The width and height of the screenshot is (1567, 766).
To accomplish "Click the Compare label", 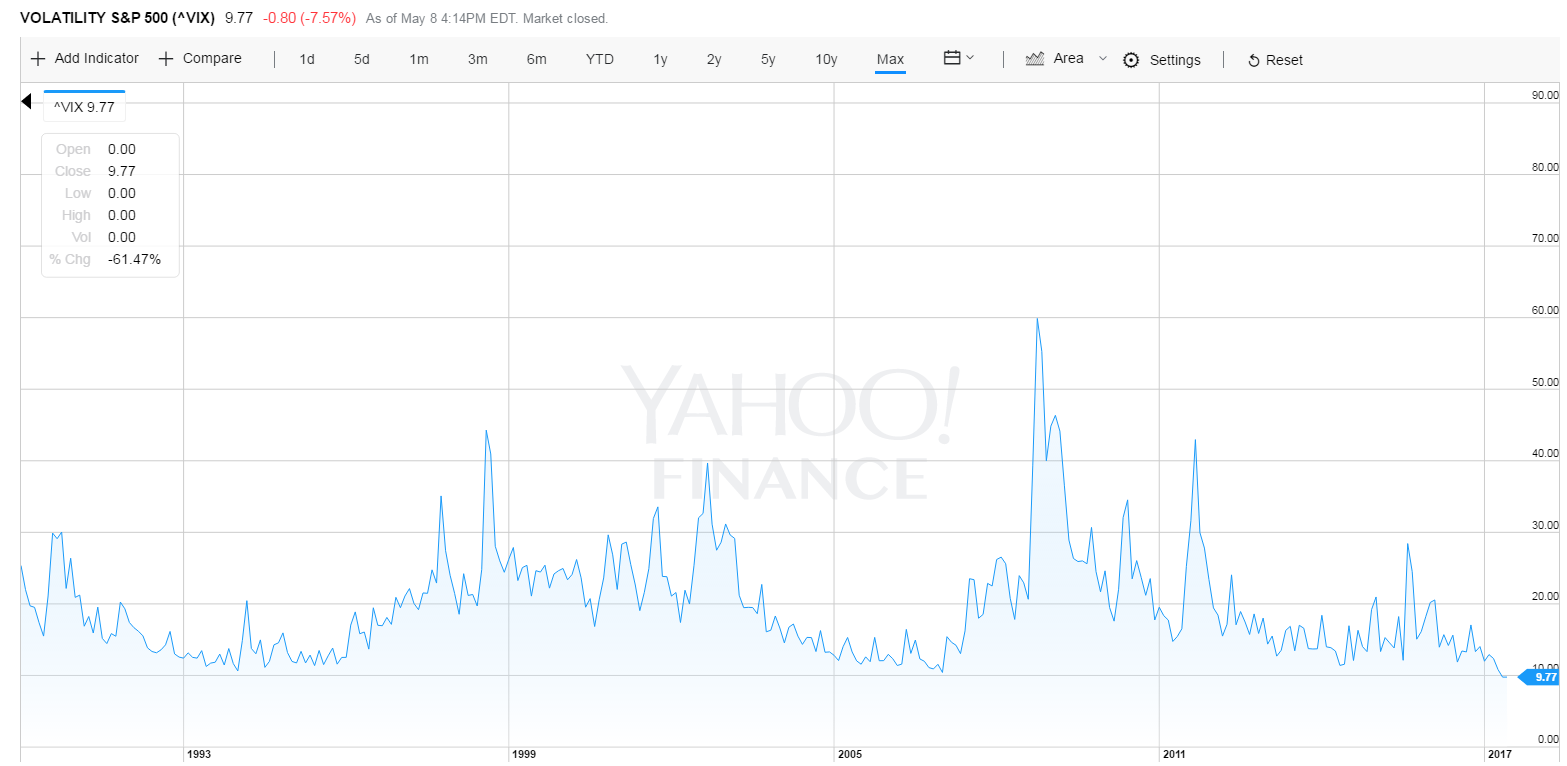I will coord(212,58).
